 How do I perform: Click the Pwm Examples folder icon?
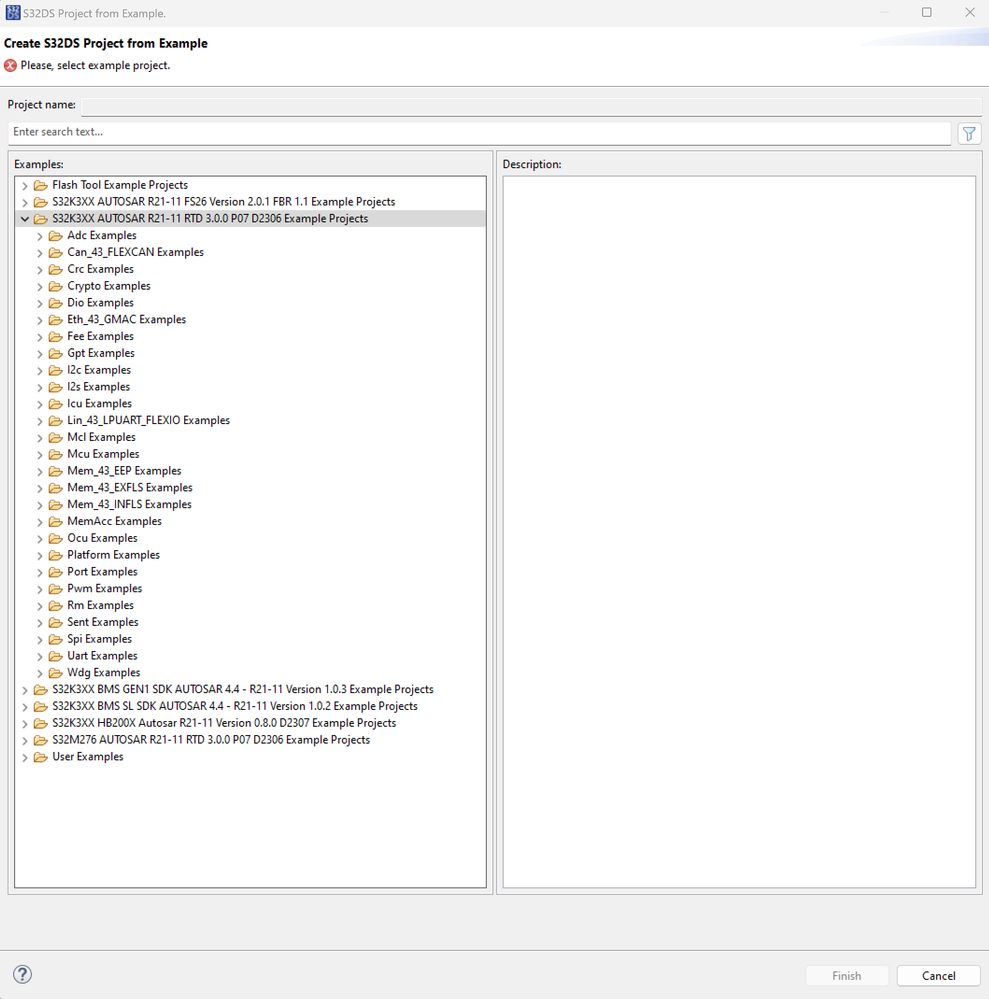[56, 589]
